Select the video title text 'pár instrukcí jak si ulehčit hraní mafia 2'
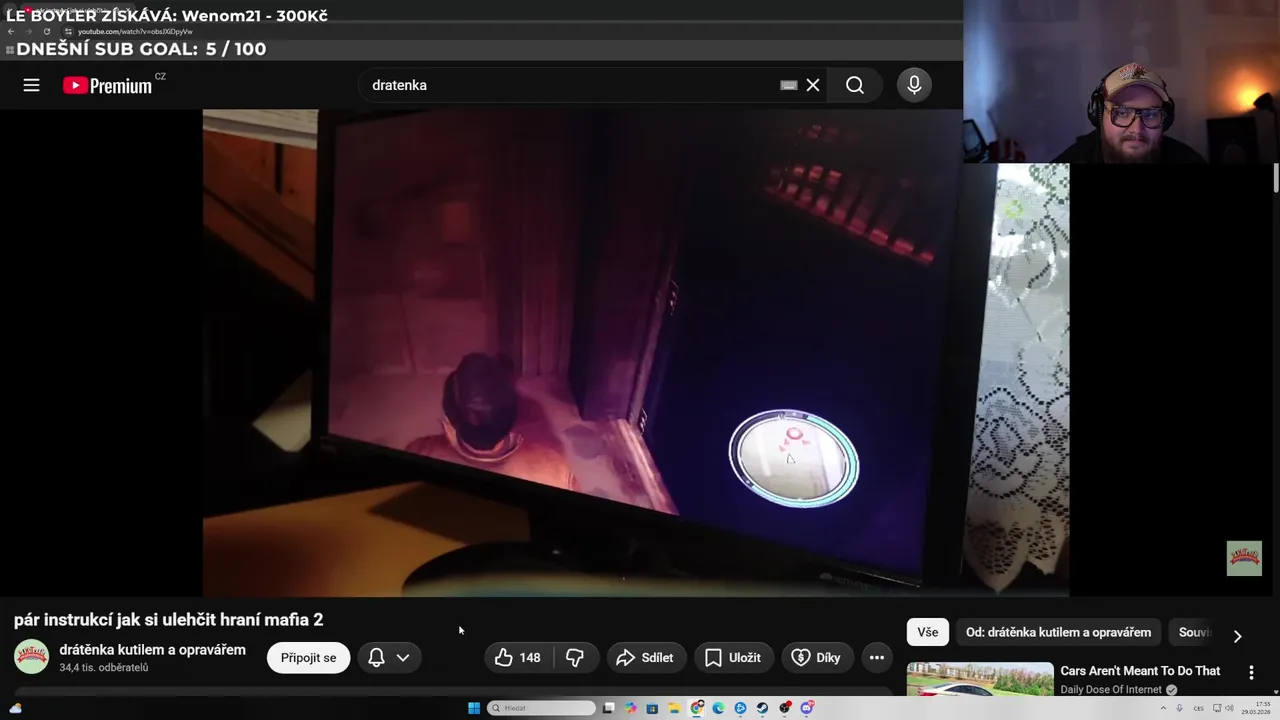The width and height of the screenshot is (1280, 720). pos(168,620)
